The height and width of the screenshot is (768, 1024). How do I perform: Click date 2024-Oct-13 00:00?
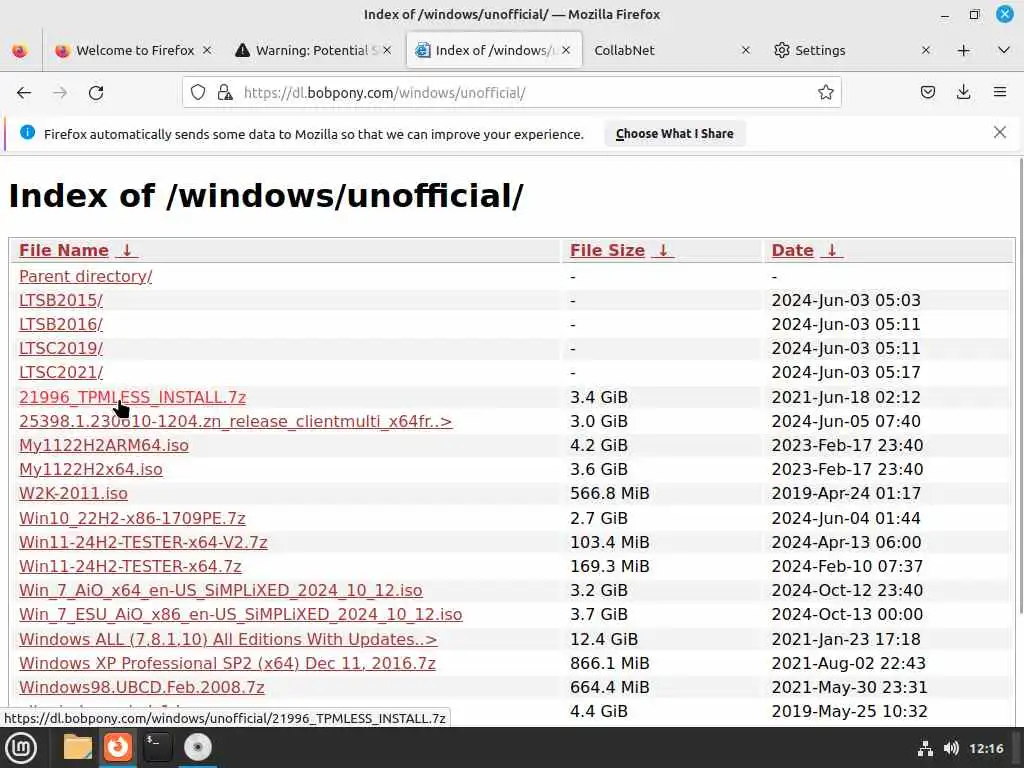(x=847, y=615)
